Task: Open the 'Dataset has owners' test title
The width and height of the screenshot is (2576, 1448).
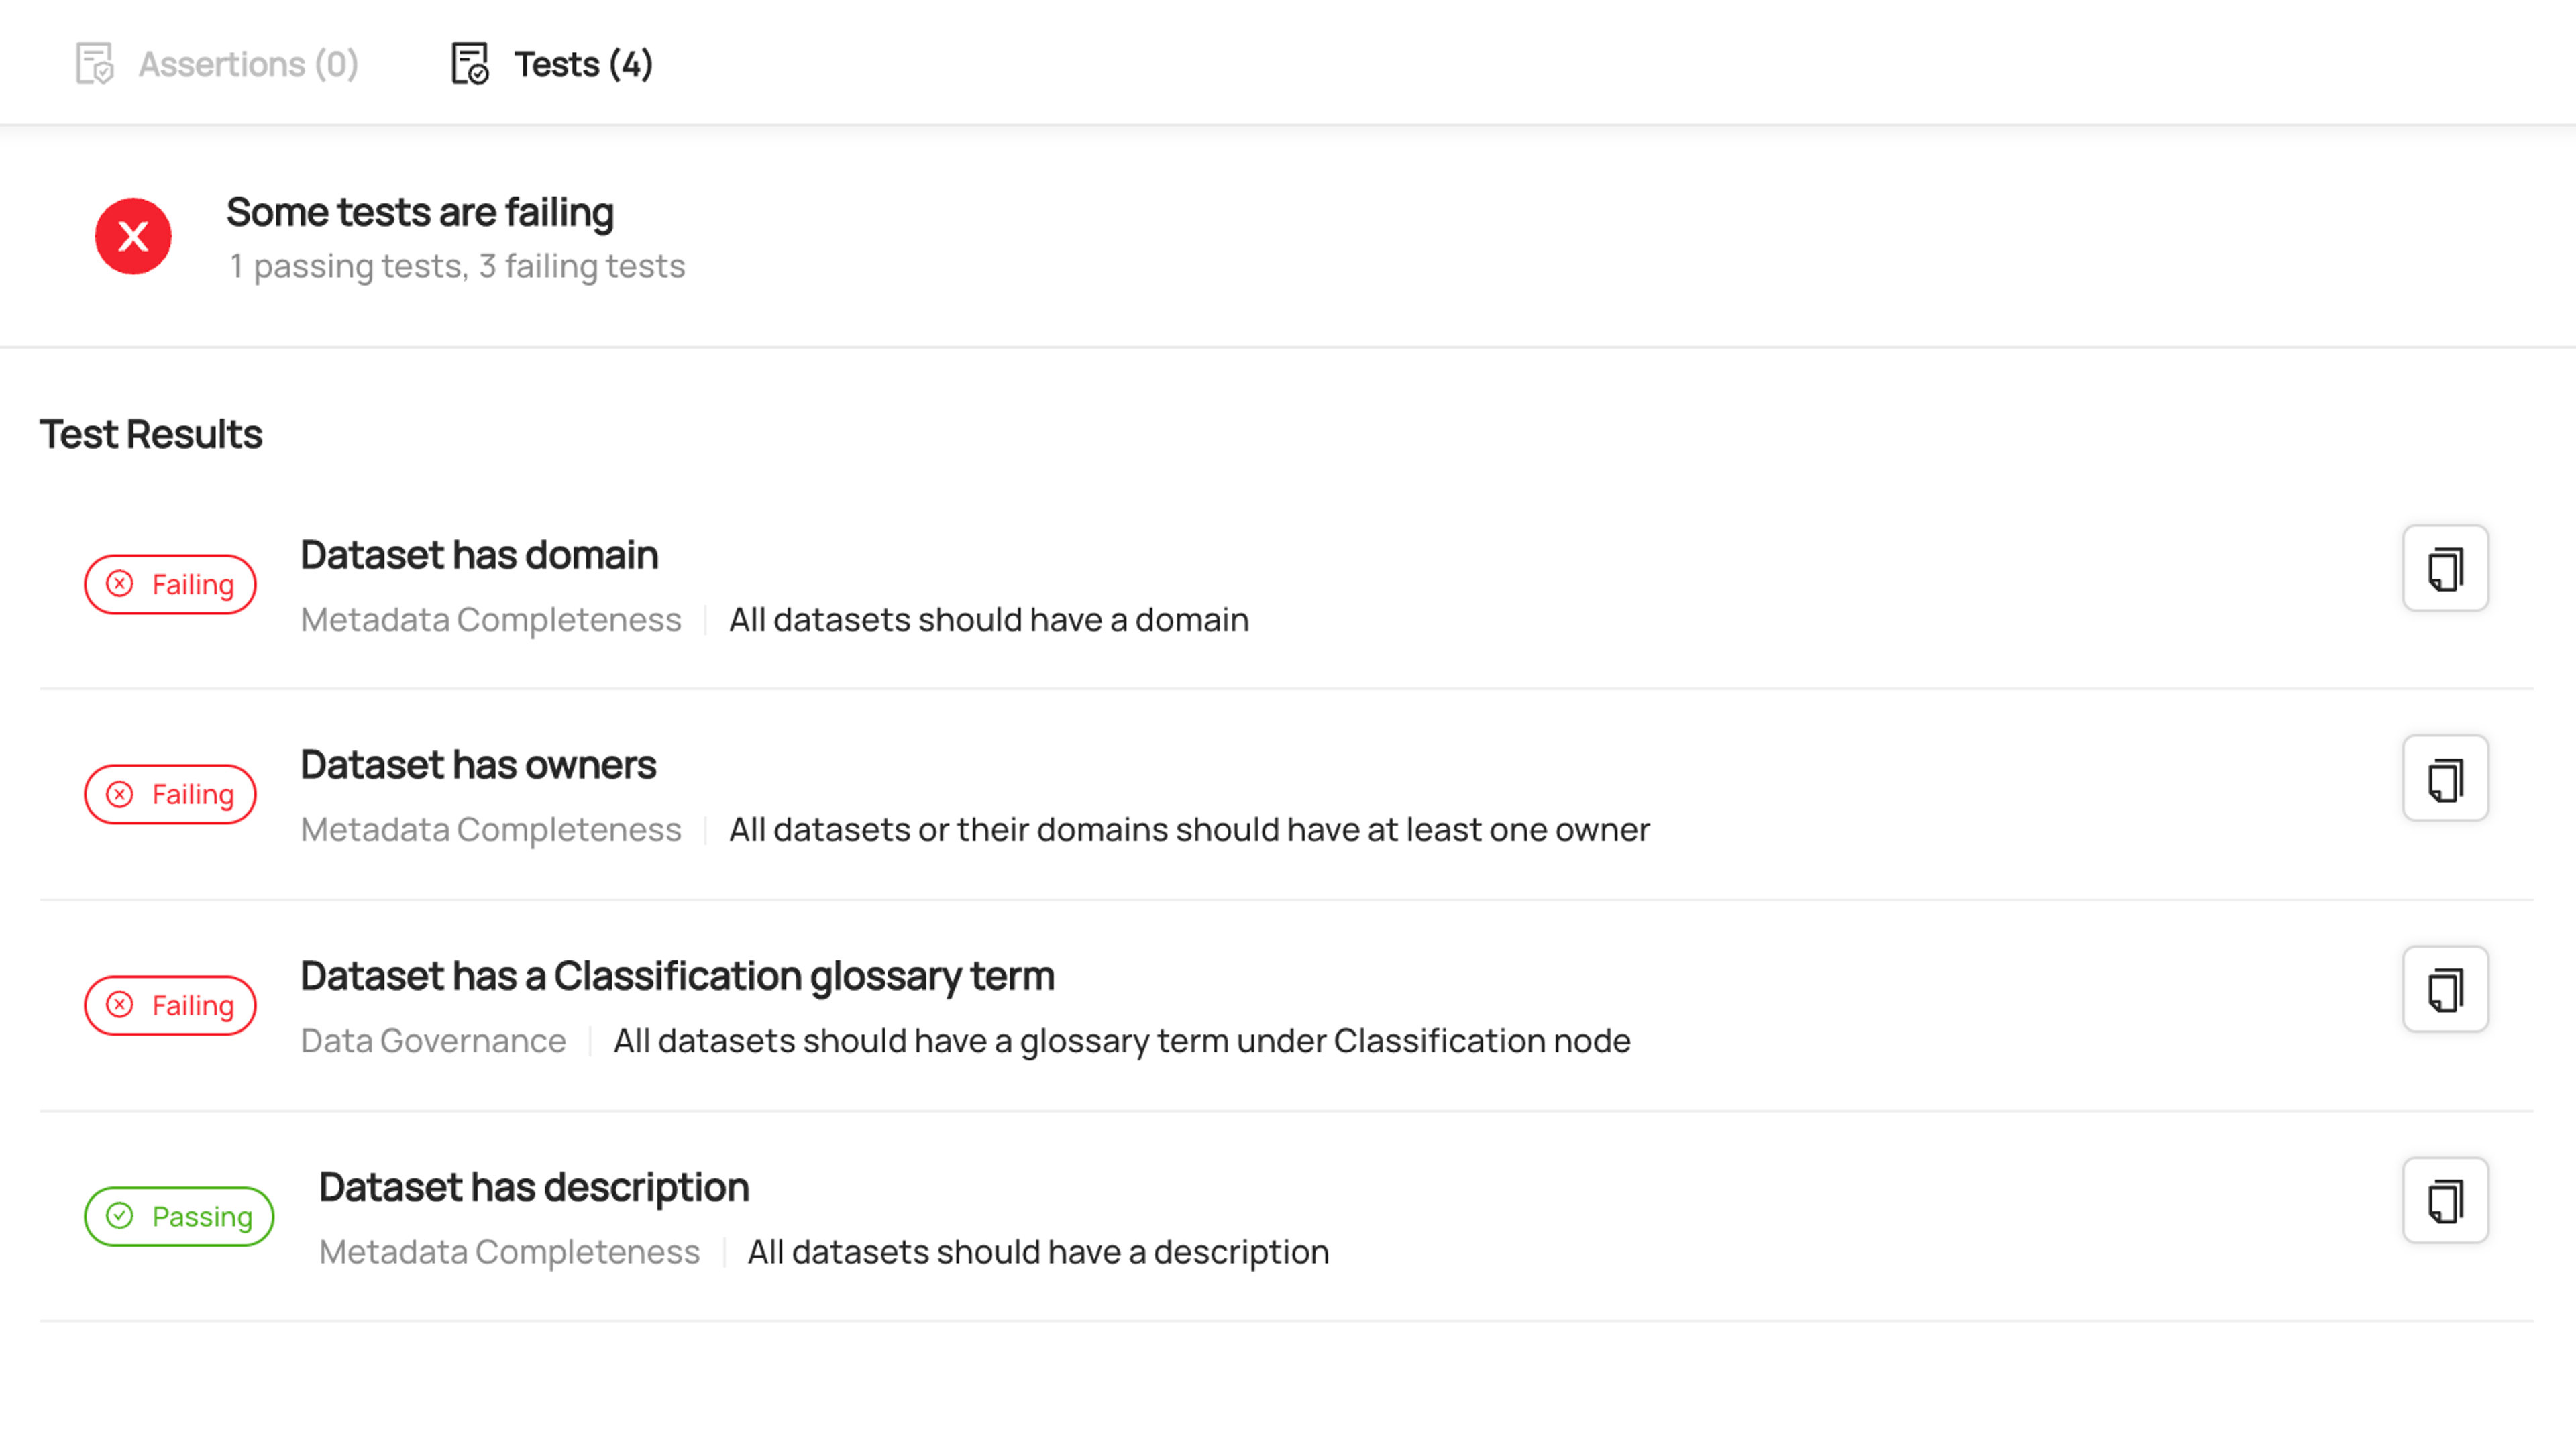Action: tap(478, 765)
